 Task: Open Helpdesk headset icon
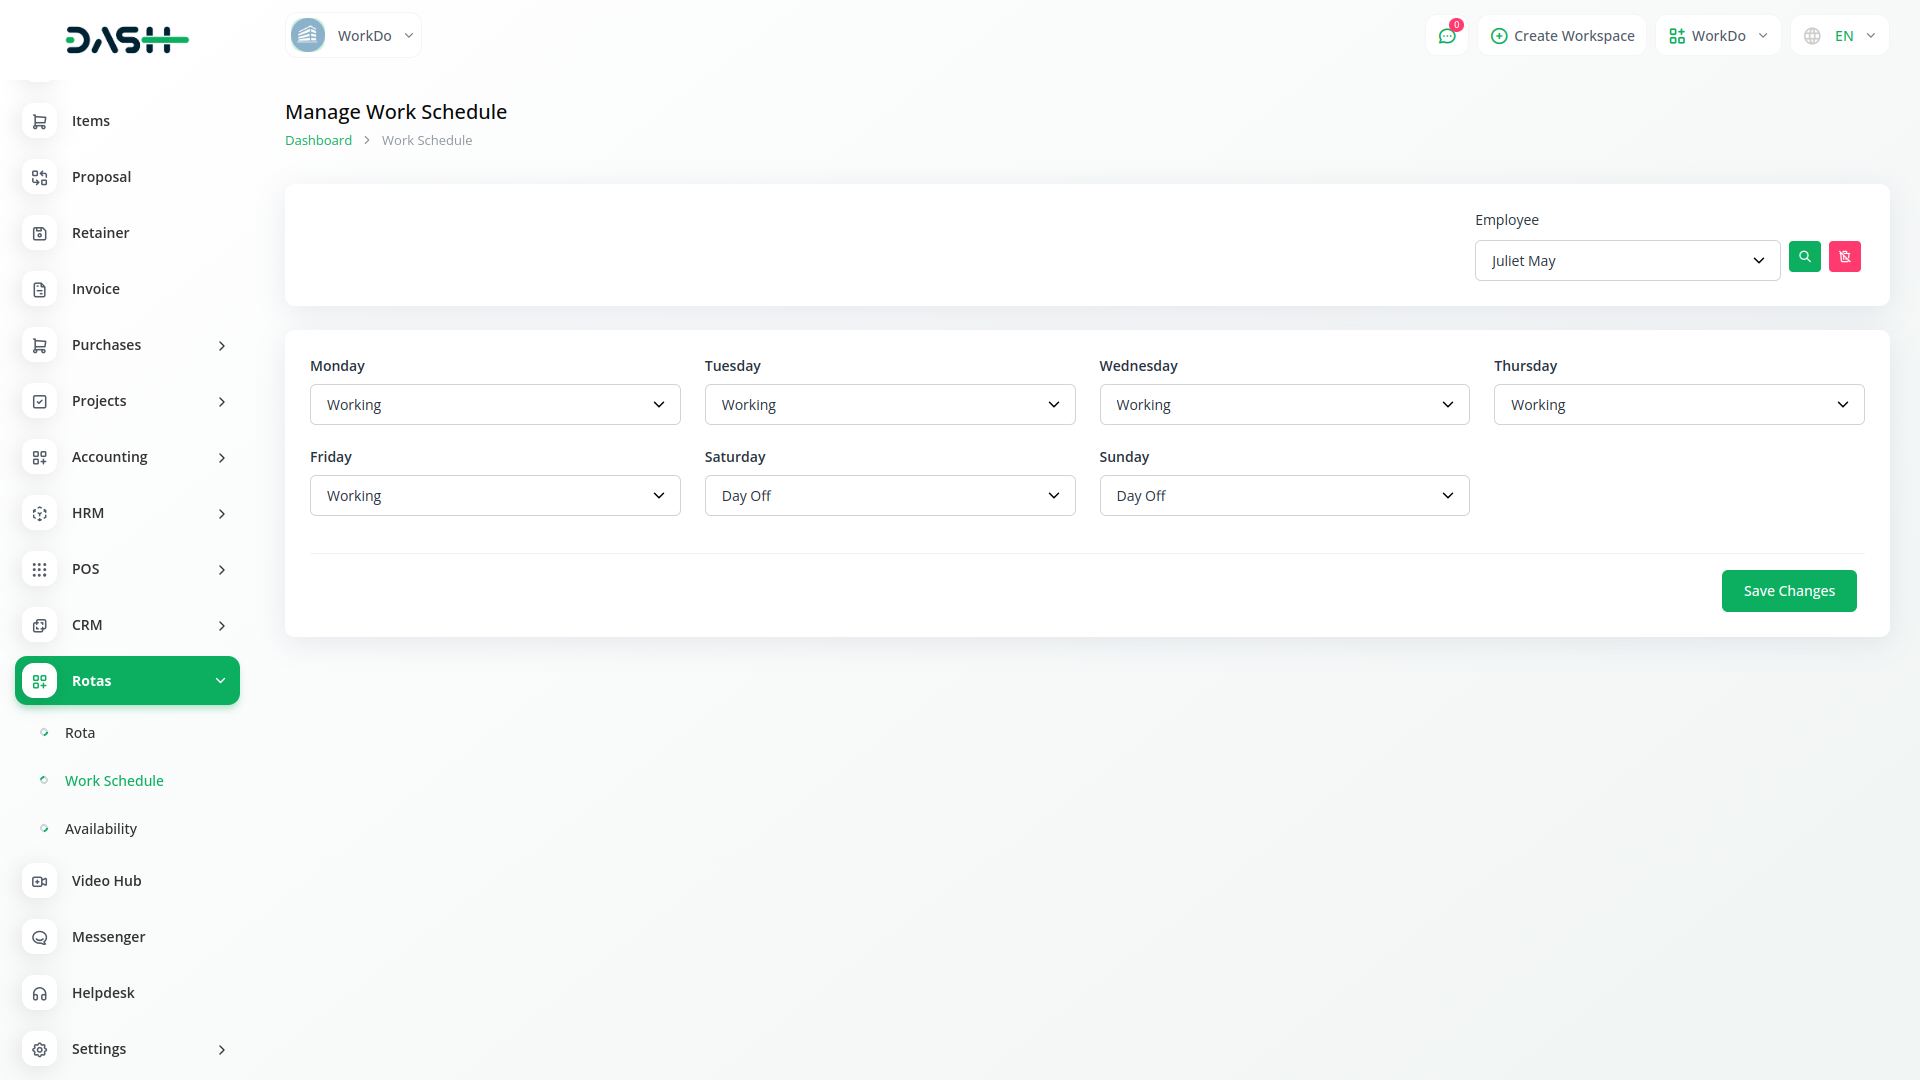(x=40, y=993)
